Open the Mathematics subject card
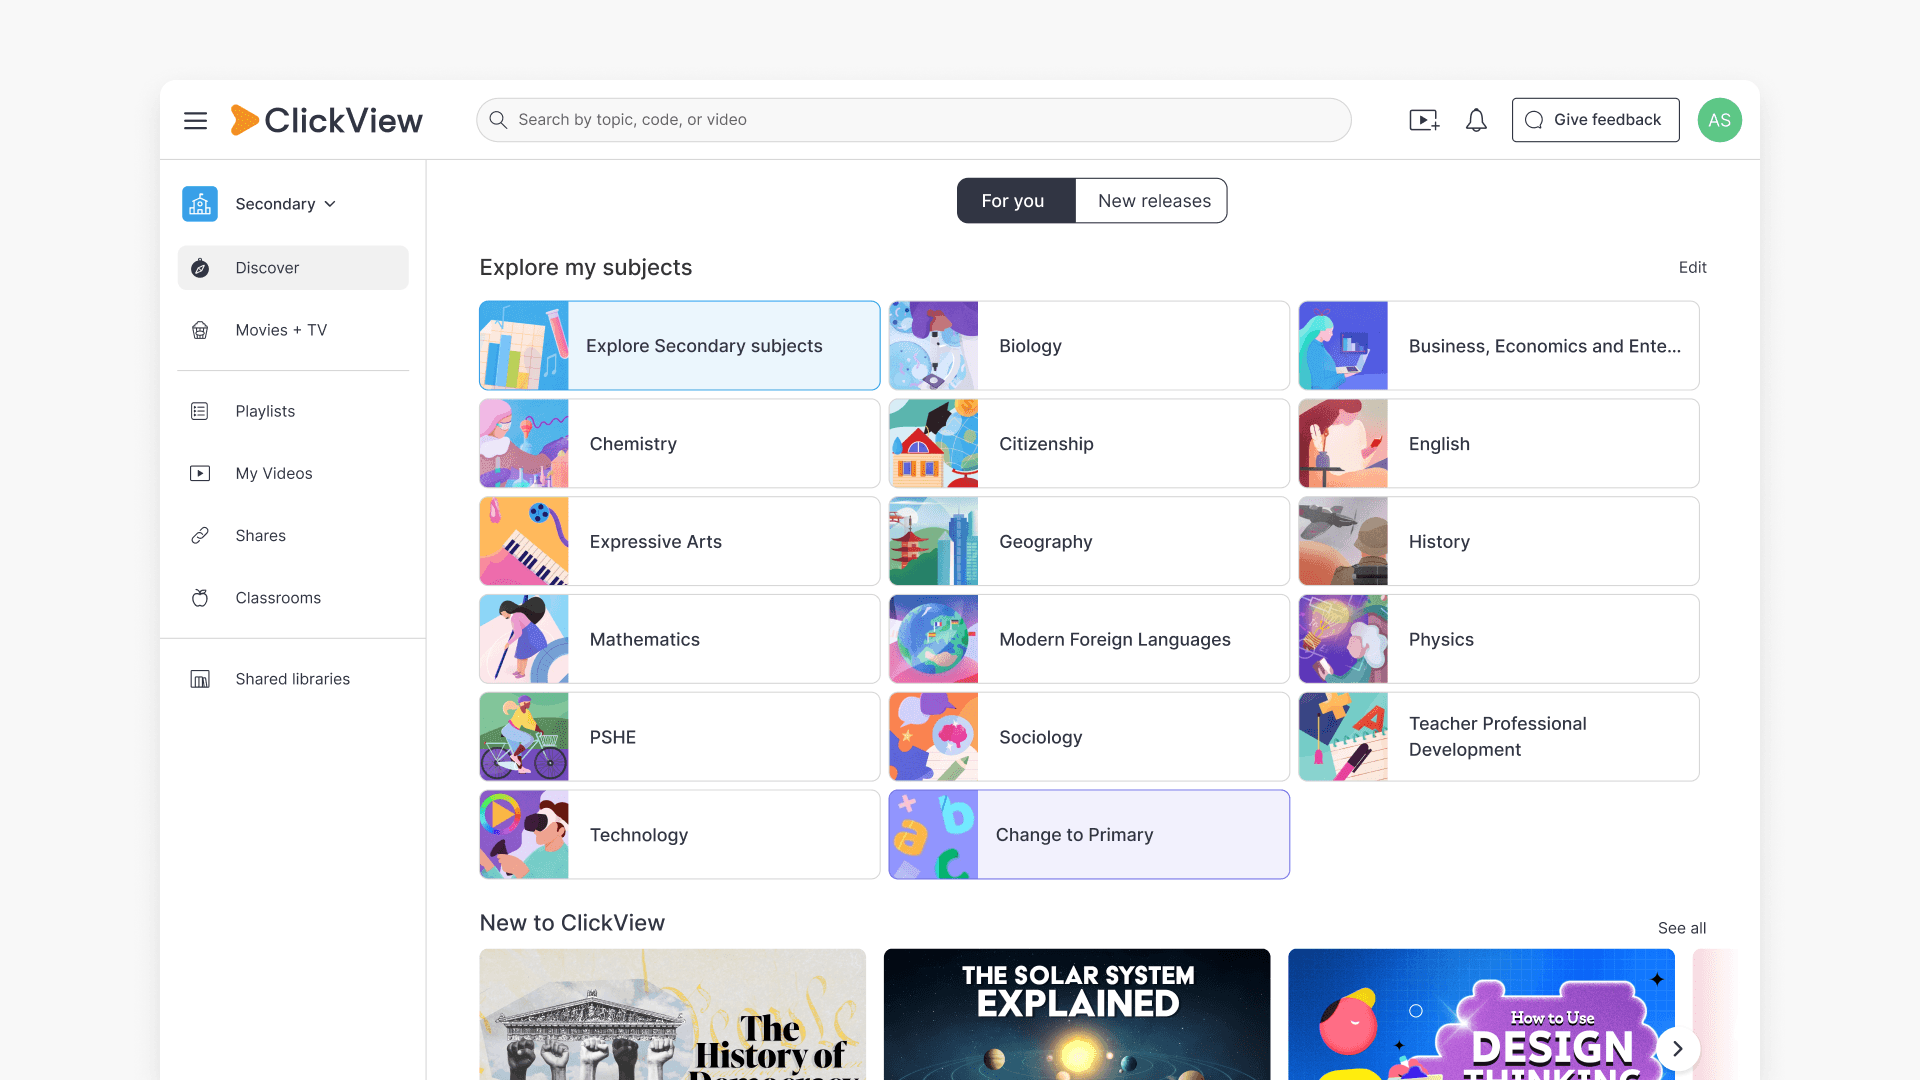The width and height of the screenshot is (1920, 1080). point(680,640)
